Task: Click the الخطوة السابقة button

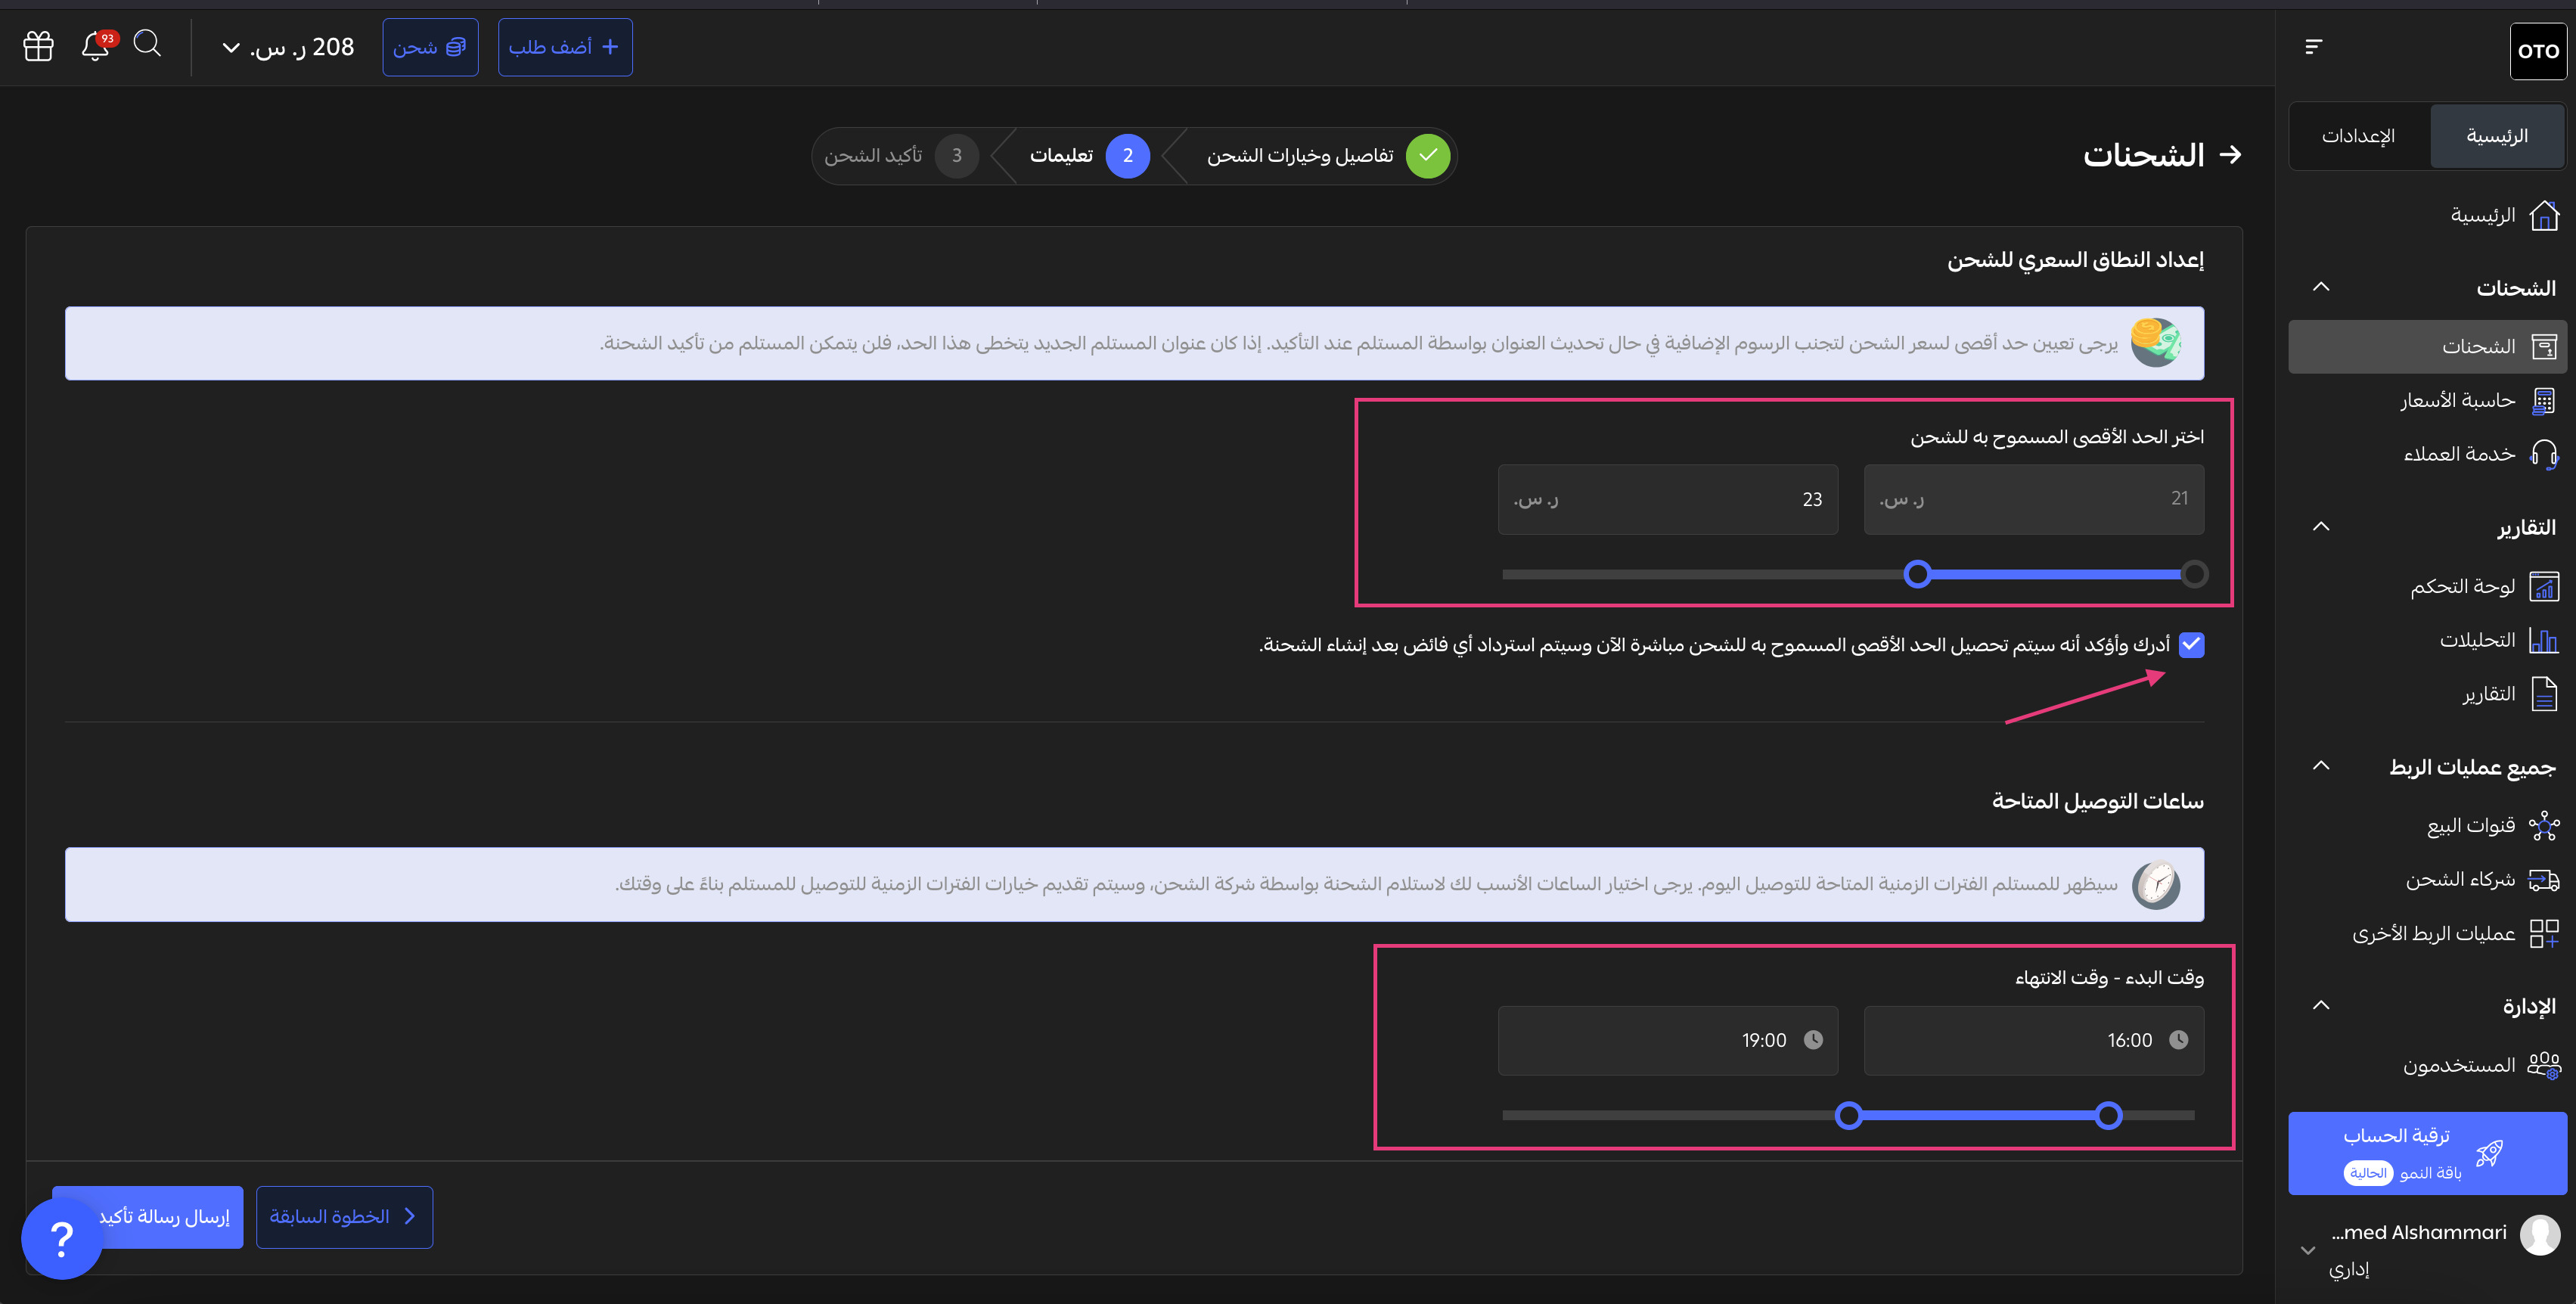Action: [x=344, y=1217]
